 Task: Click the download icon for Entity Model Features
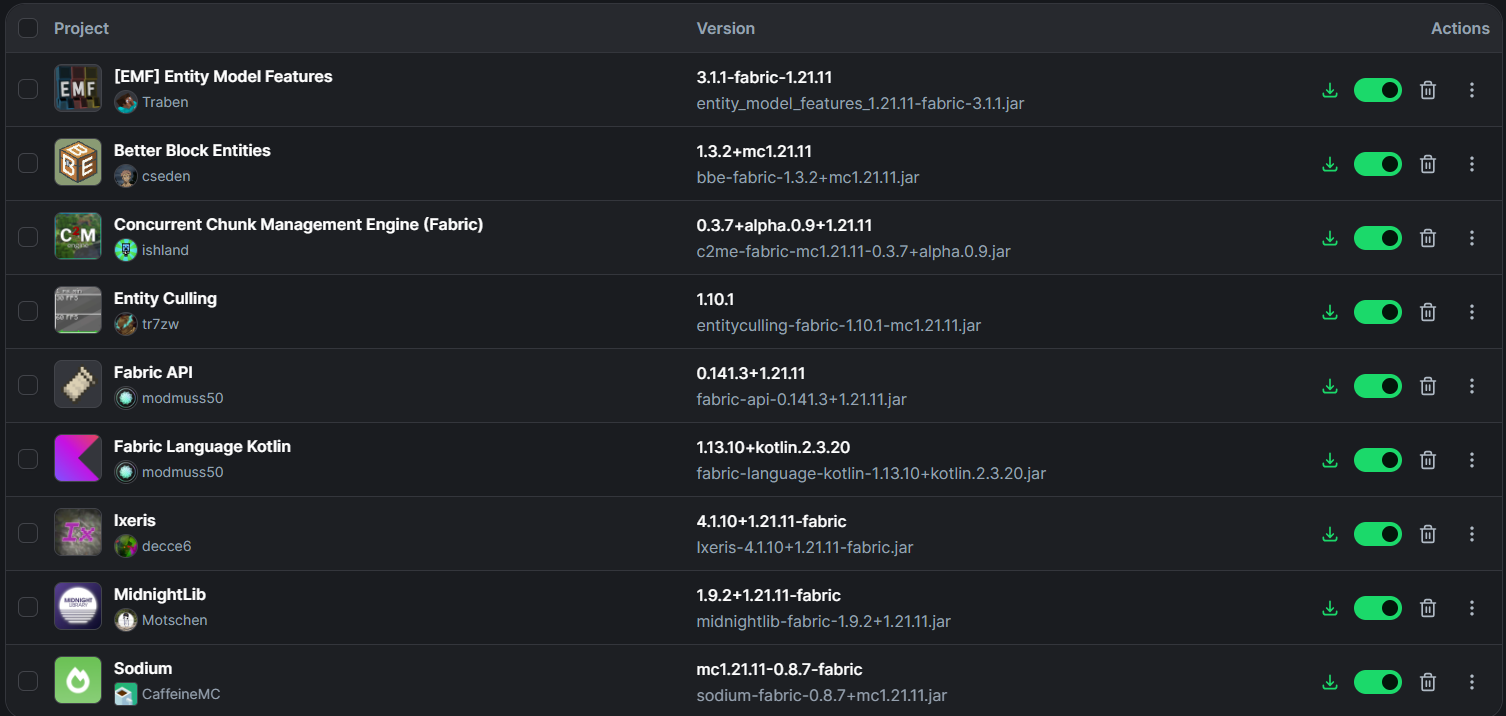(x=1329, y=90)
